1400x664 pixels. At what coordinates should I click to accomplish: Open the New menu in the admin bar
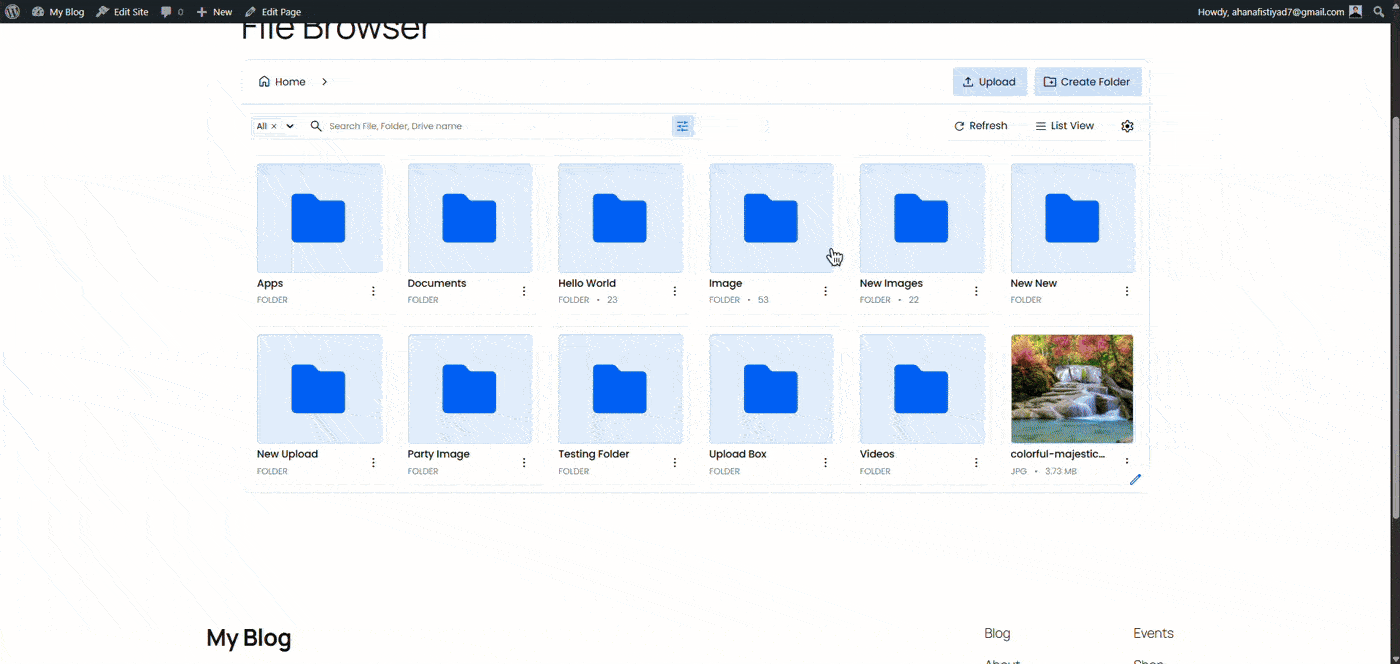tap(214, 11)
